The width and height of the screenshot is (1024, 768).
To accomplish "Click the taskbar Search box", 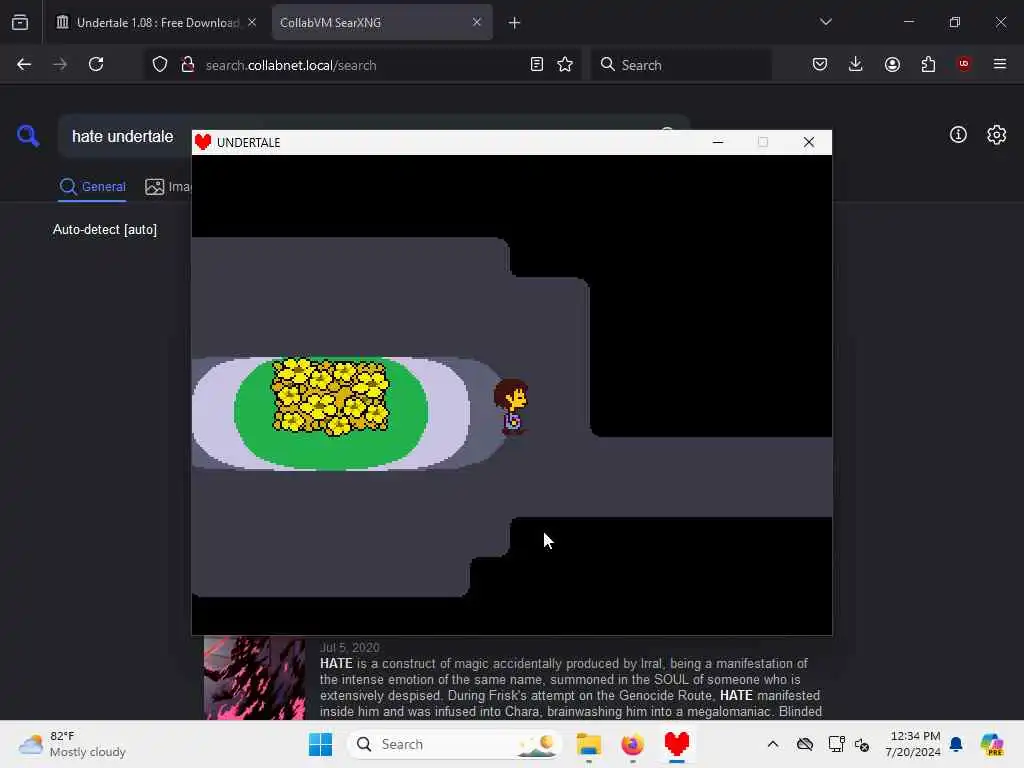I will (455, 744).
